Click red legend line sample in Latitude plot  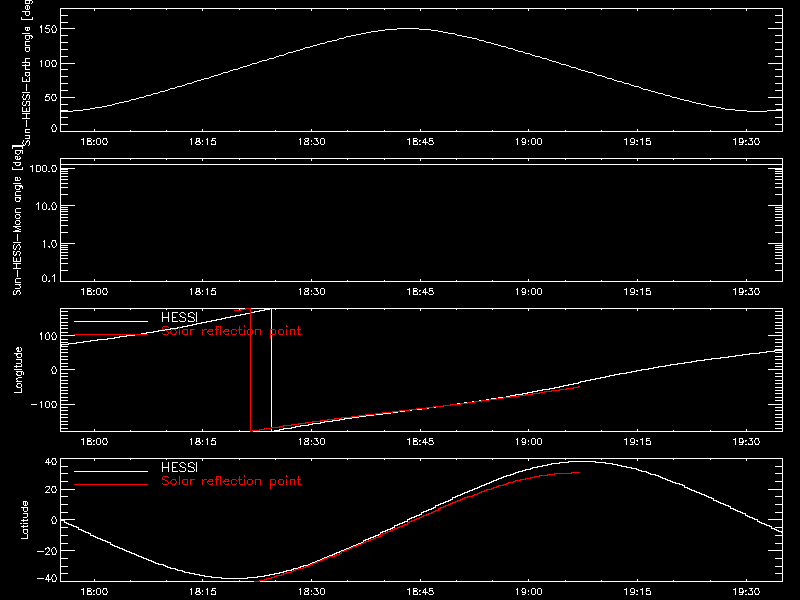click(111, 485)
